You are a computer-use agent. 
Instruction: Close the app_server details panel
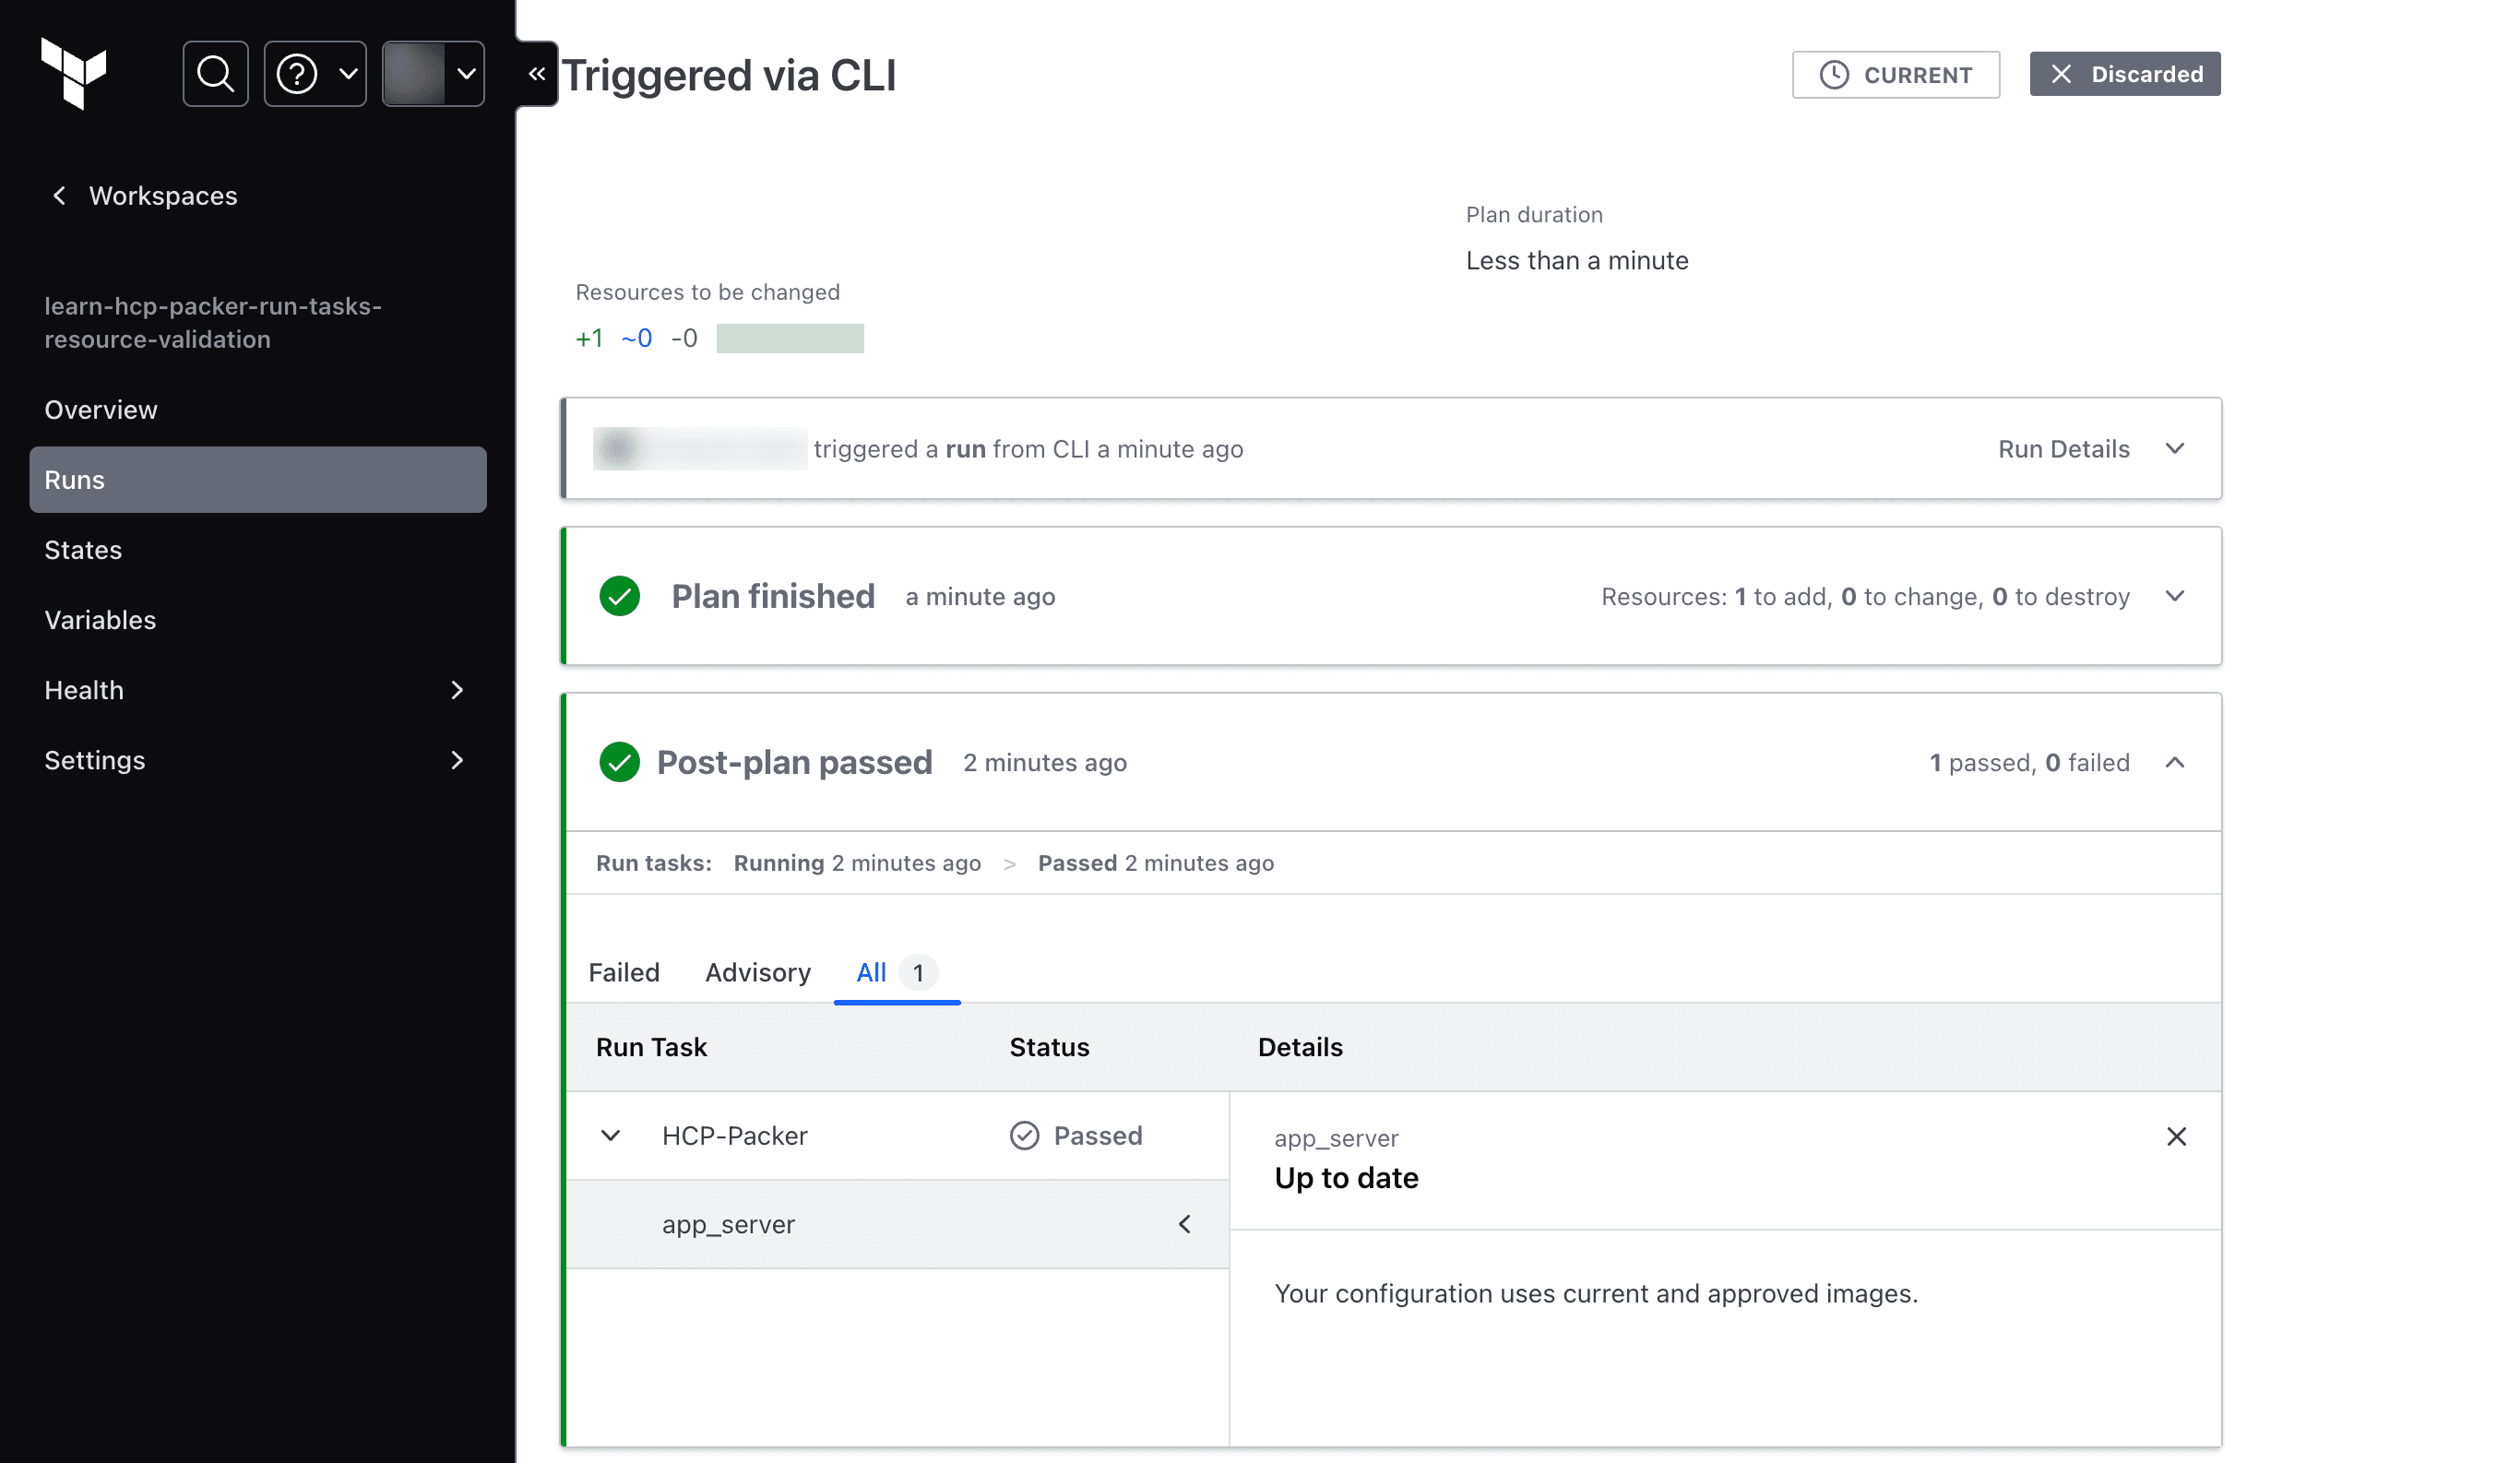coord(2177,1136)
